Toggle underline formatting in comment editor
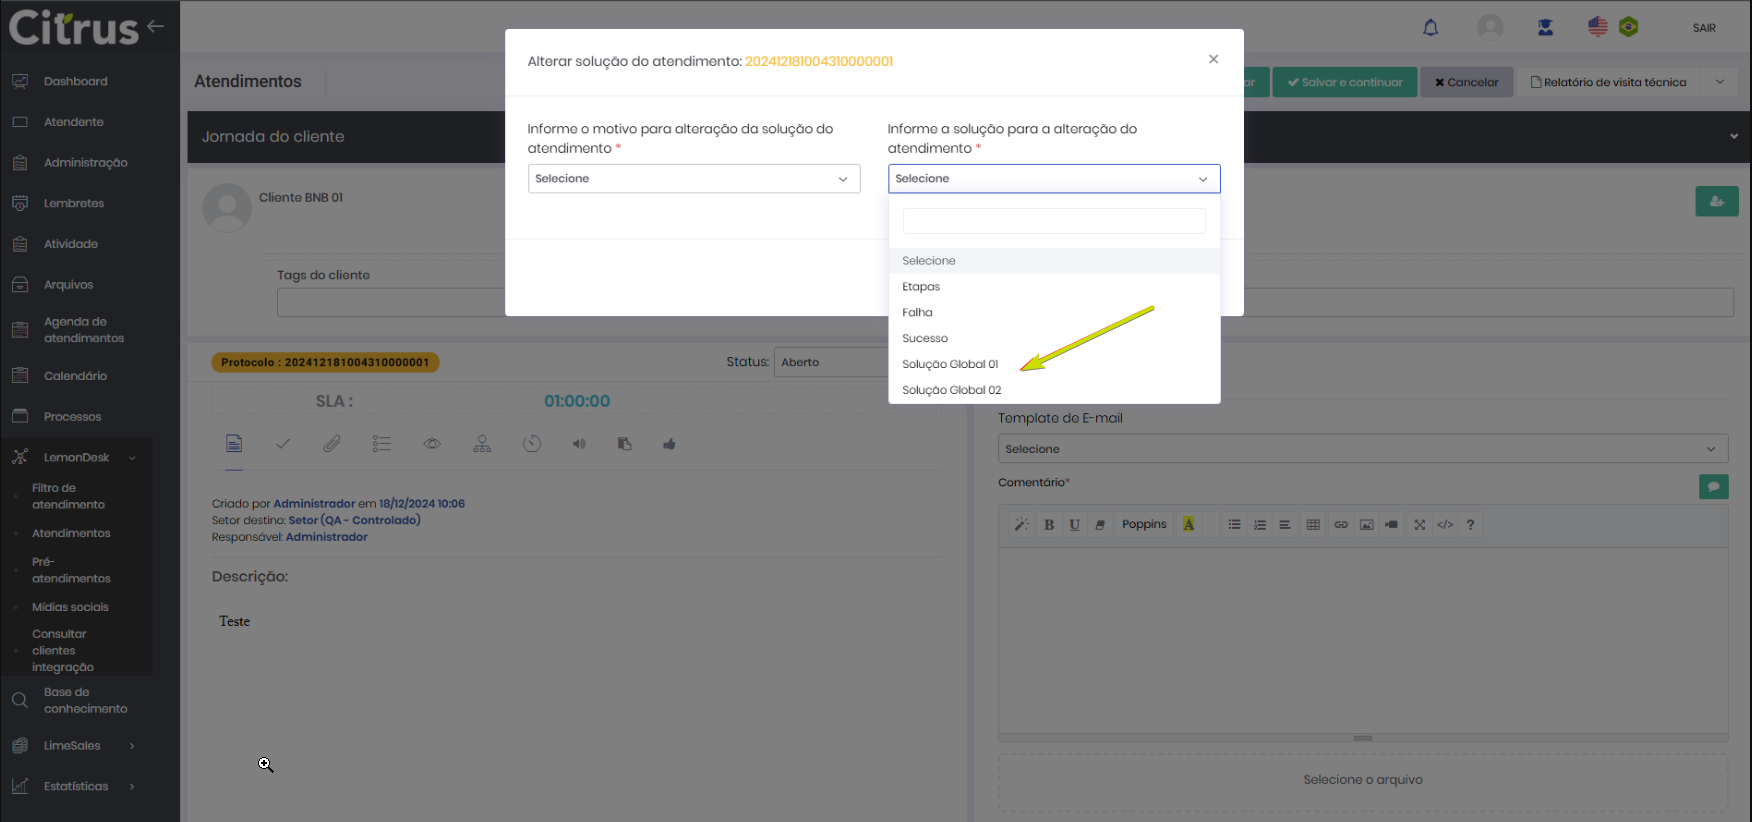Viewport: 1752px width, 822px height. [1074, 525]
